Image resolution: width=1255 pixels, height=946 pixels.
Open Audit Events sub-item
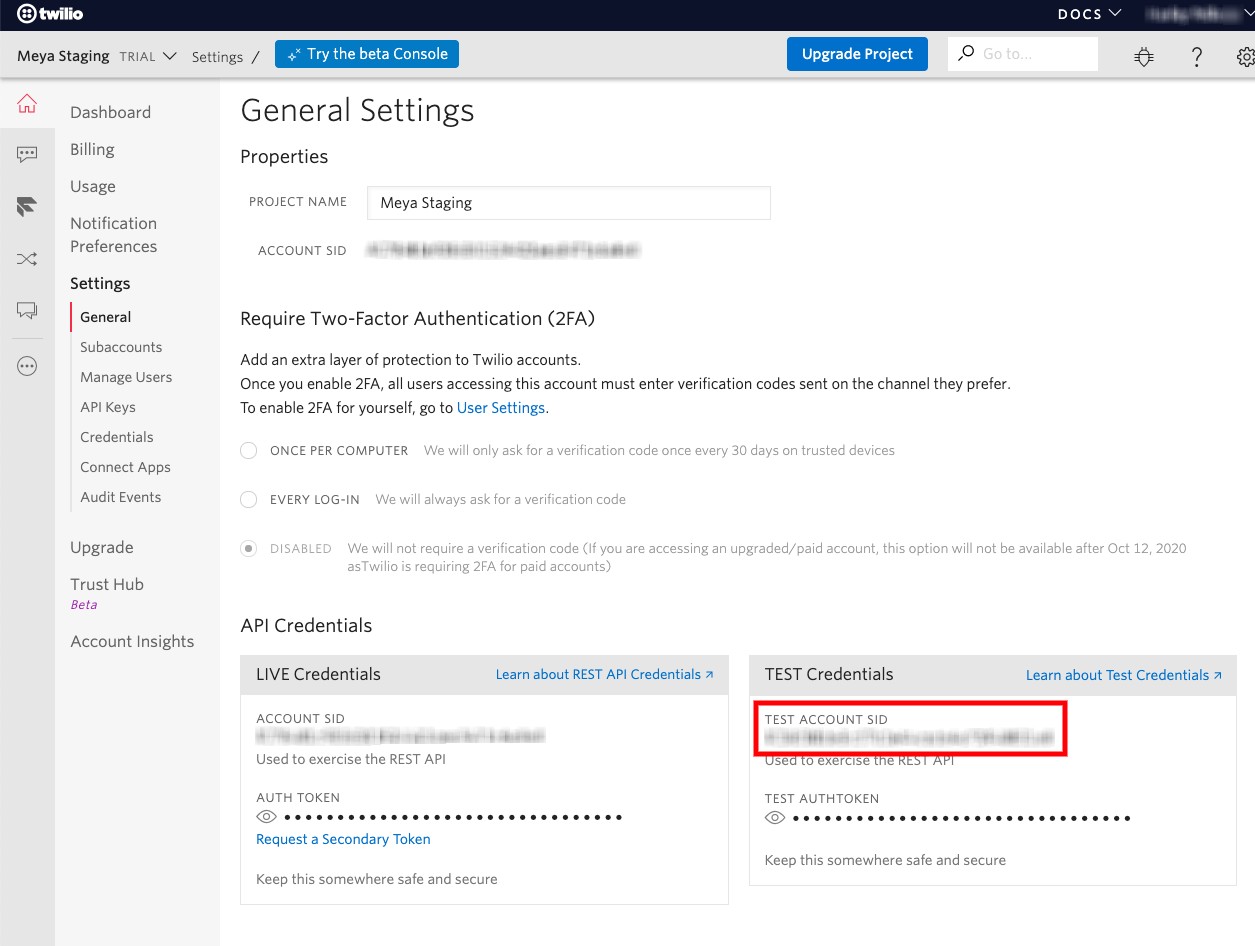(x=120, y=497)
